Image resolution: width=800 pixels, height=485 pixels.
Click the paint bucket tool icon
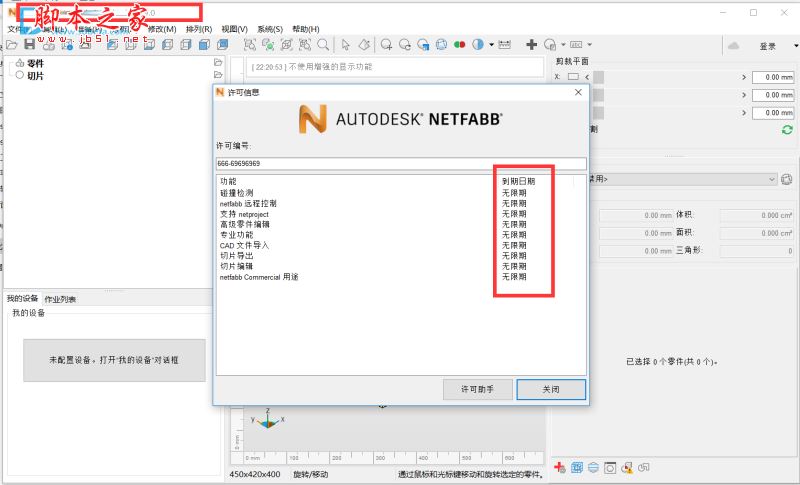pos(364,45)
